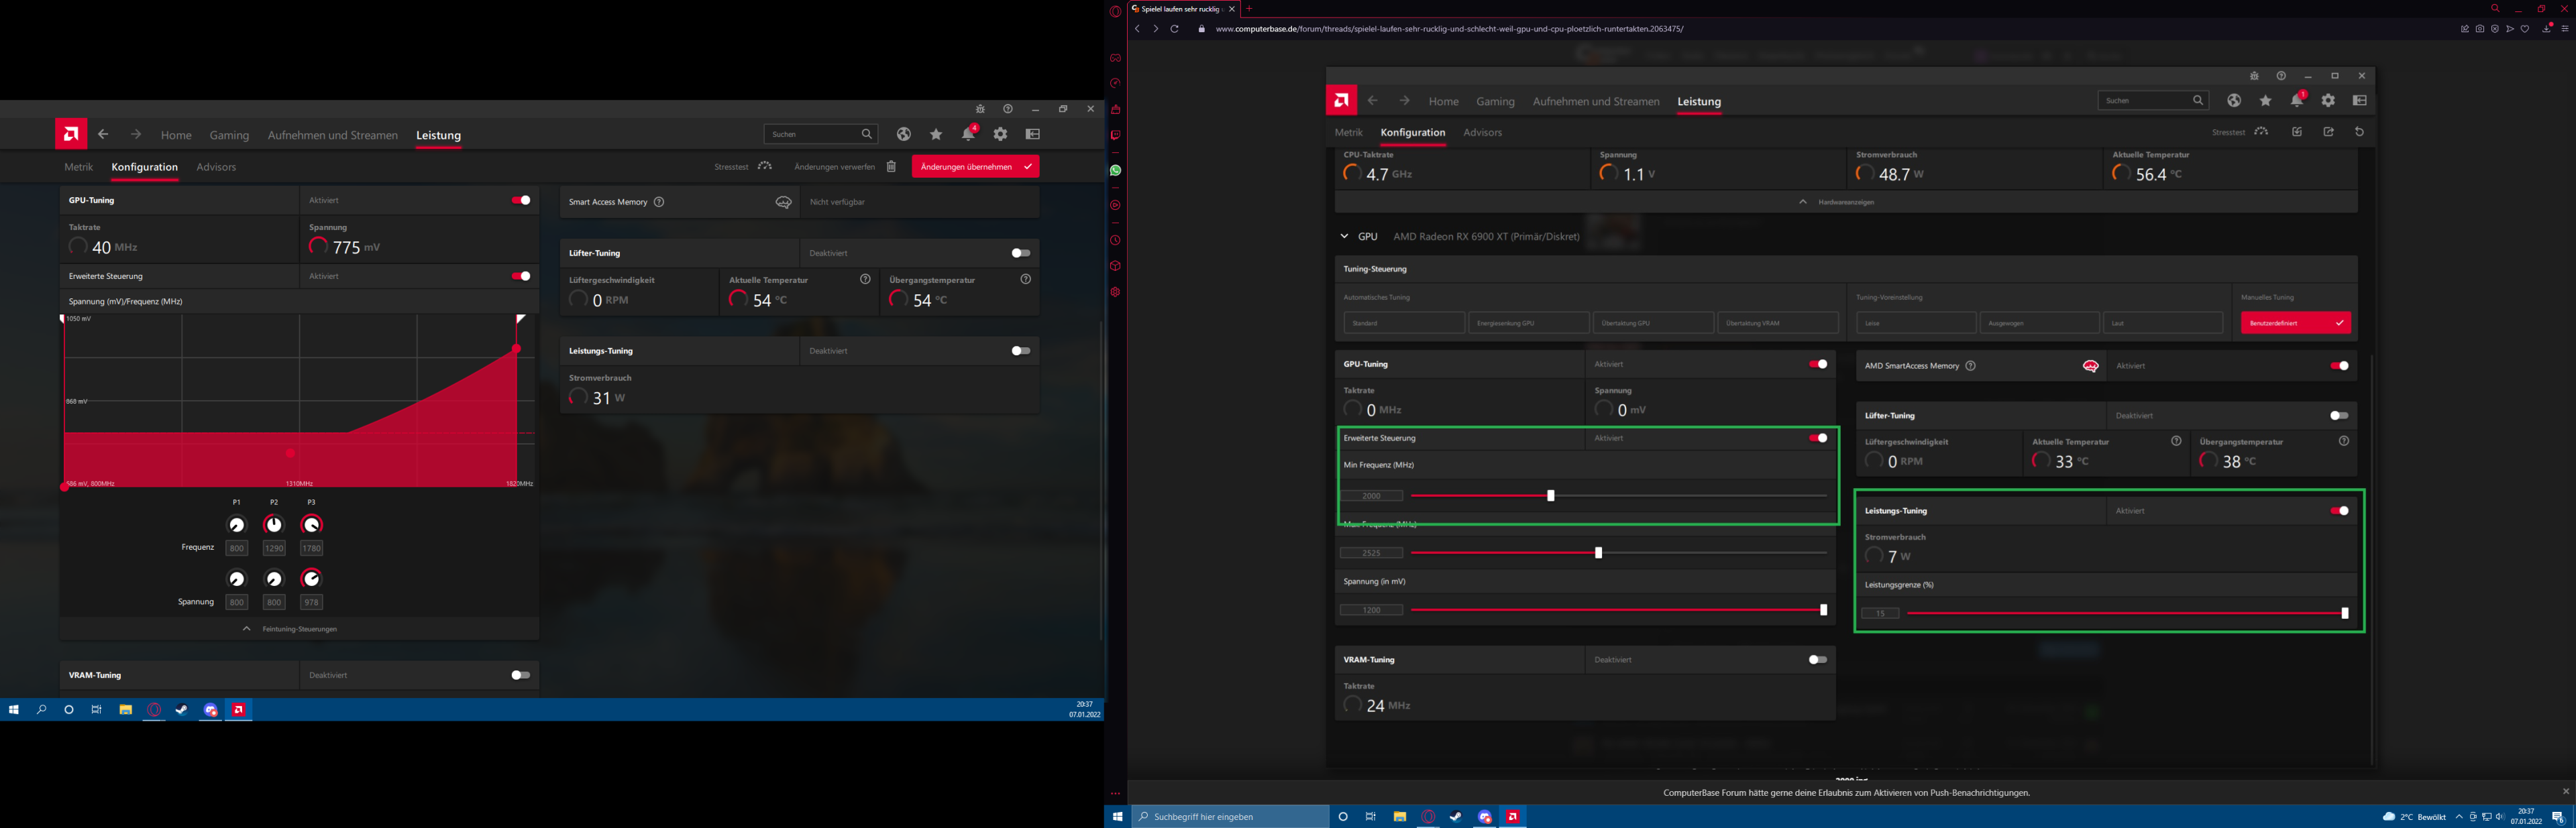Collapse the Feintuning-Steuerungen section
This screenshot has height=828, width=2576.
click(x=247, y=629)
